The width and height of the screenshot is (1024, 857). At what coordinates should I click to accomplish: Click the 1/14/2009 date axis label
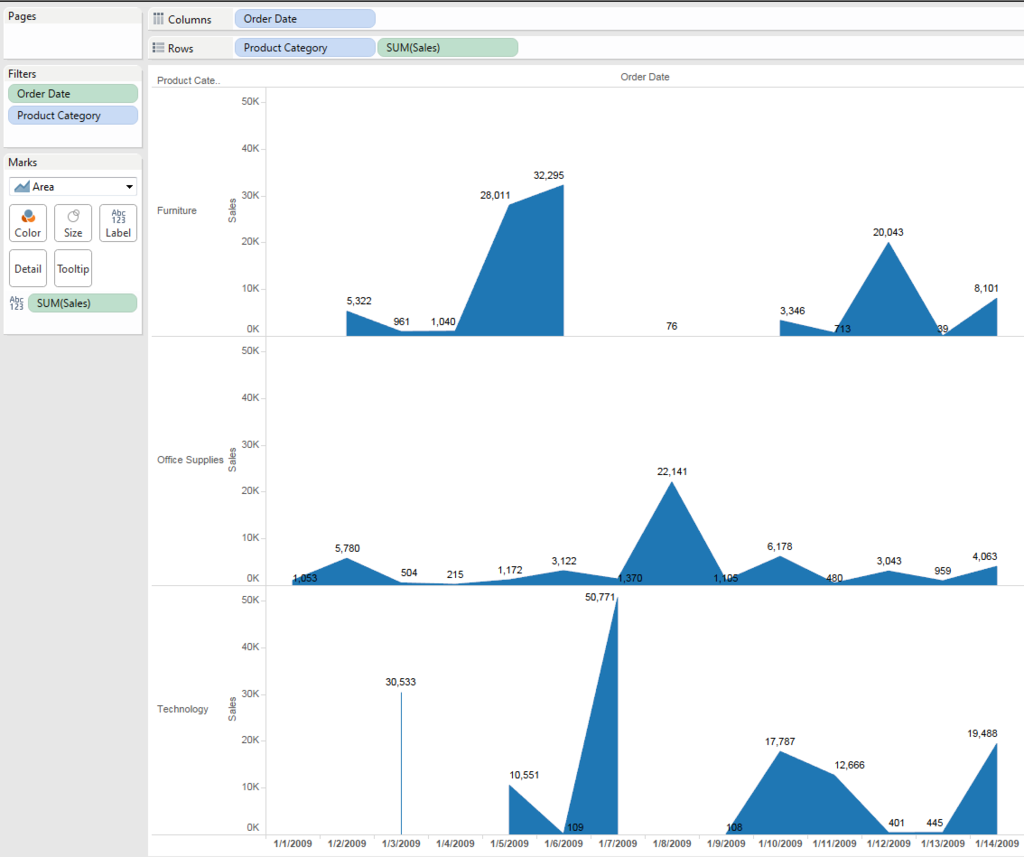click(x=997, y=843)
